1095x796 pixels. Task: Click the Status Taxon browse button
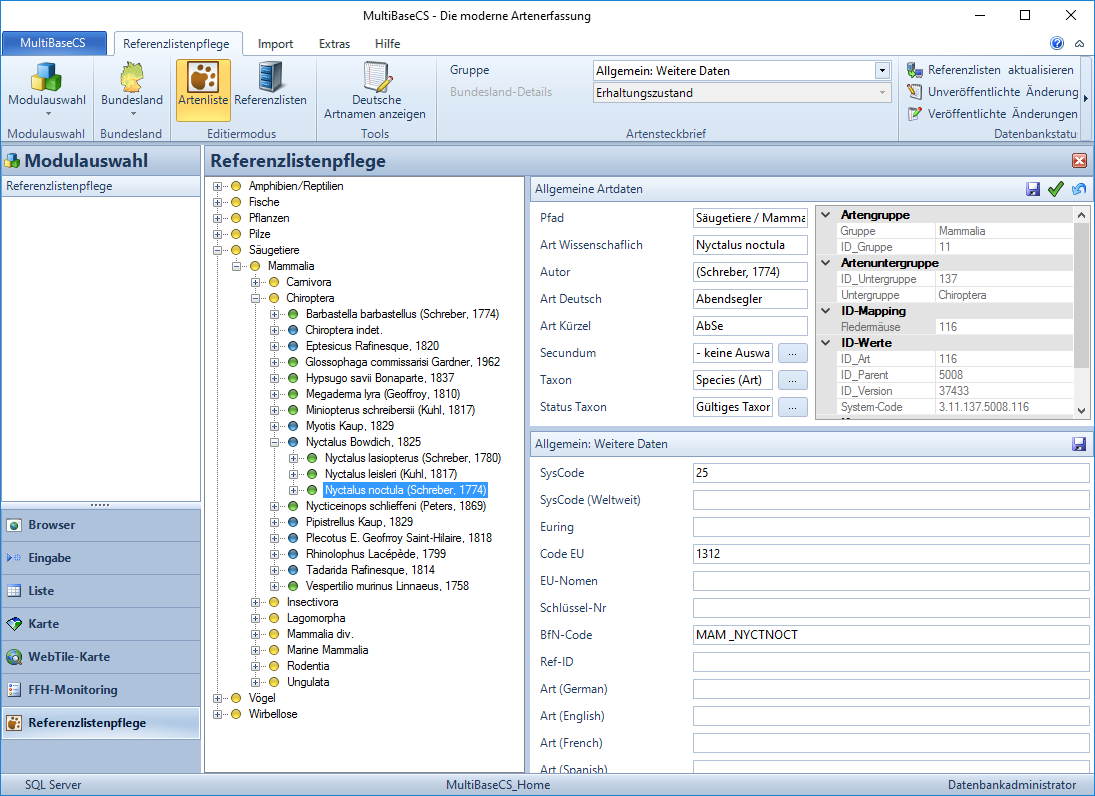coord(793,407)
